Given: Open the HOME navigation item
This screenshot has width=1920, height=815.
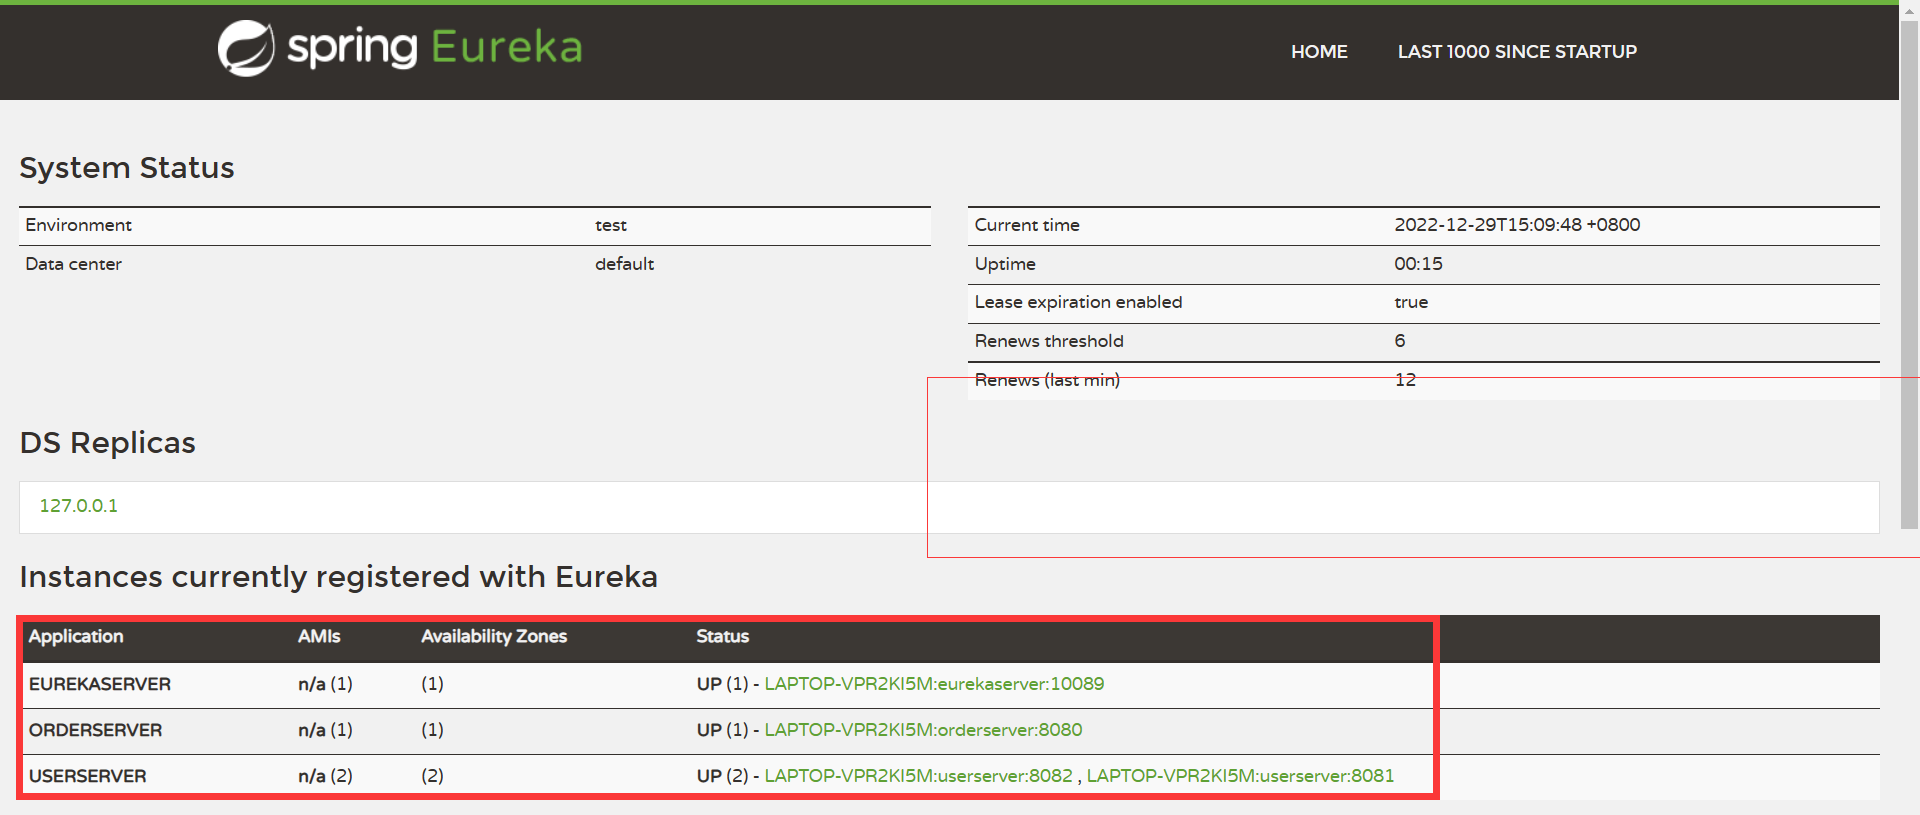Looking at the screenshot, I should tap(1319, 52).
